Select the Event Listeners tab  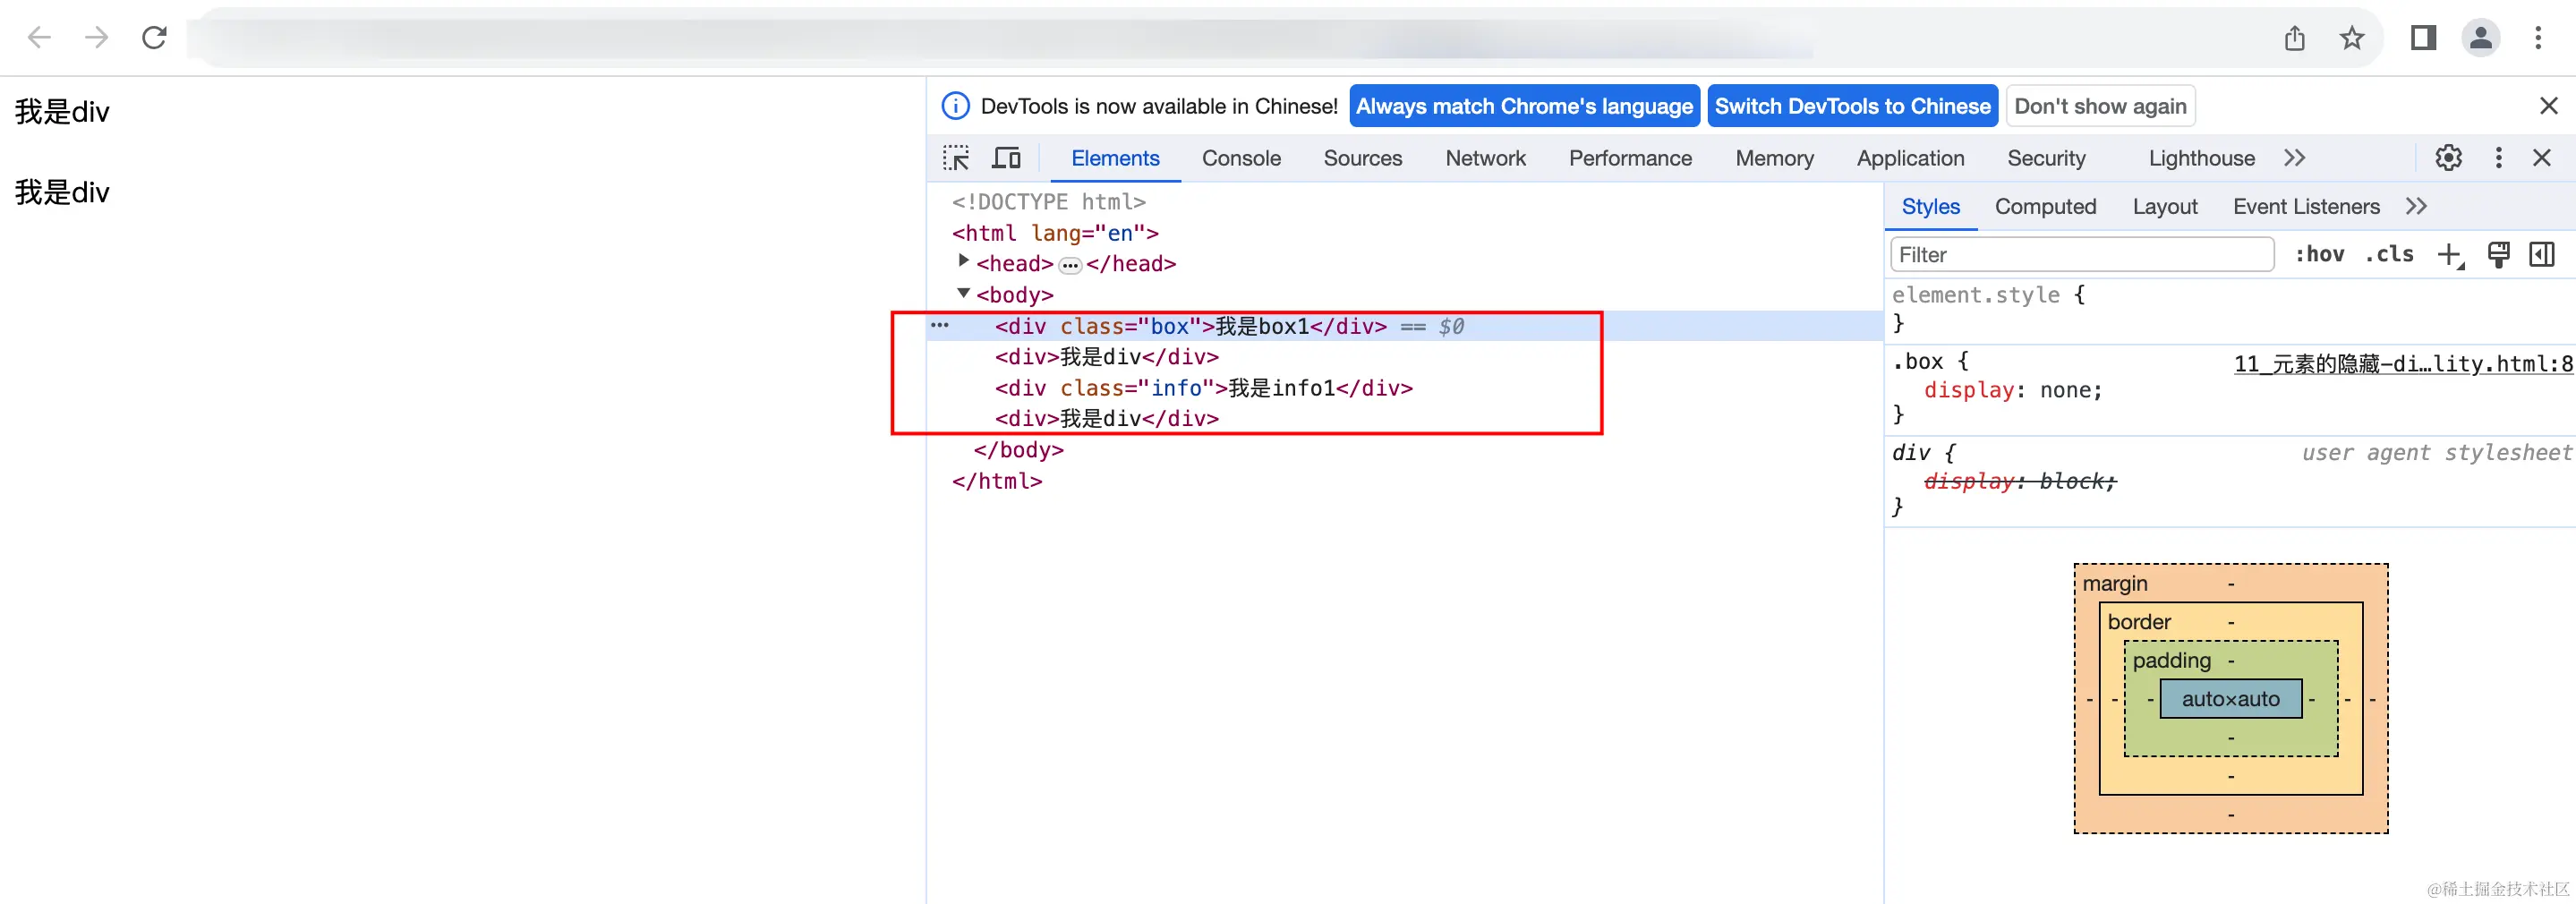pos(2306,206)
